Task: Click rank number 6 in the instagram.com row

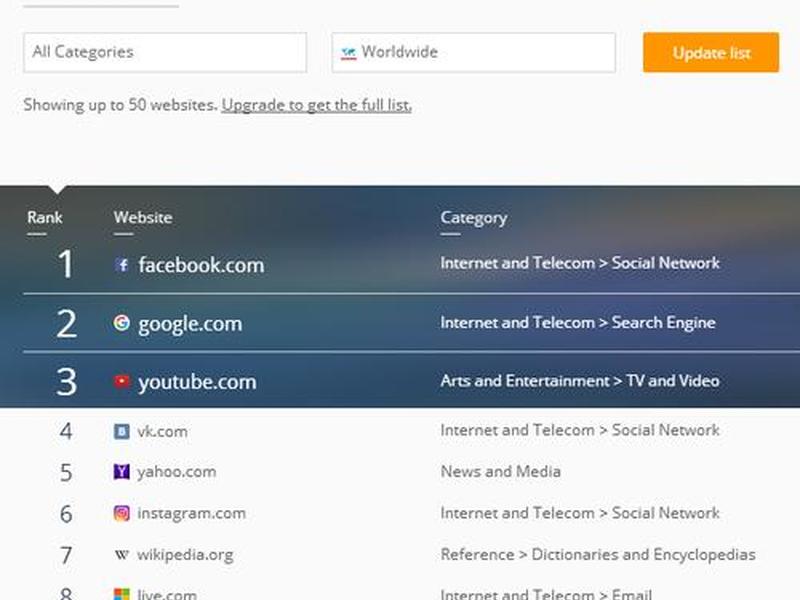Action: pos(66,514)
